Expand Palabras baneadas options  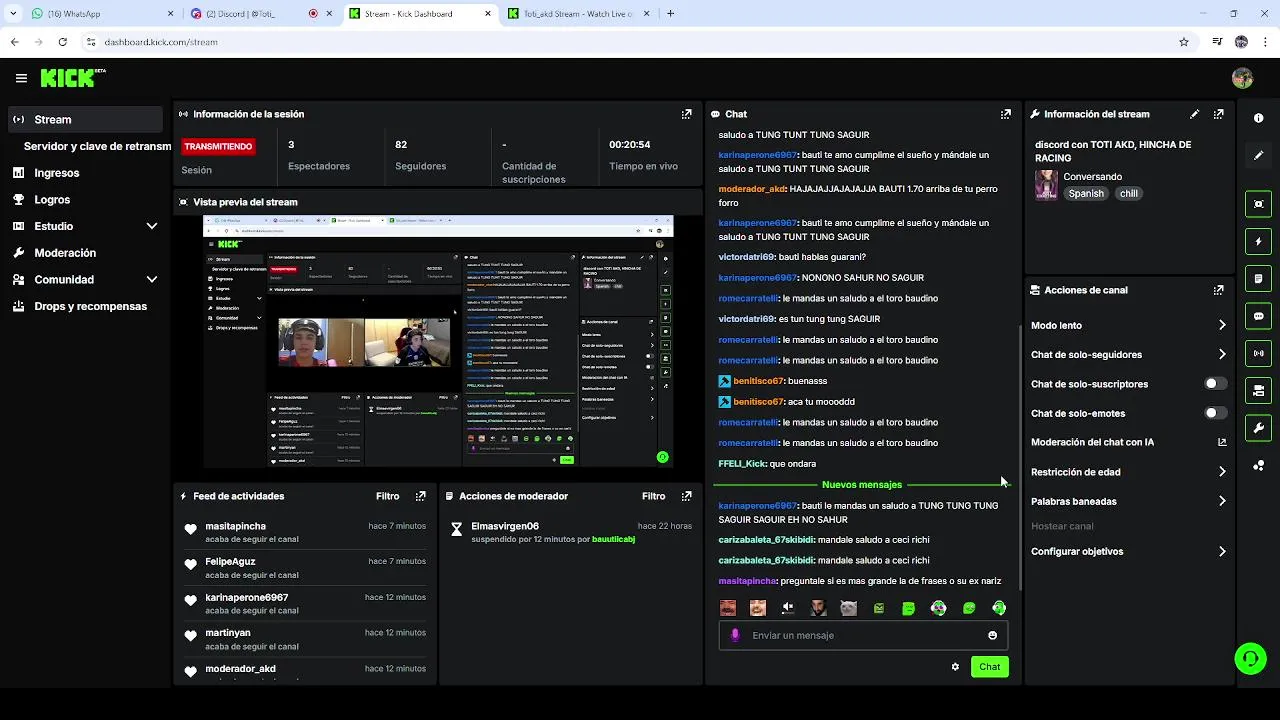[1222, 501]
